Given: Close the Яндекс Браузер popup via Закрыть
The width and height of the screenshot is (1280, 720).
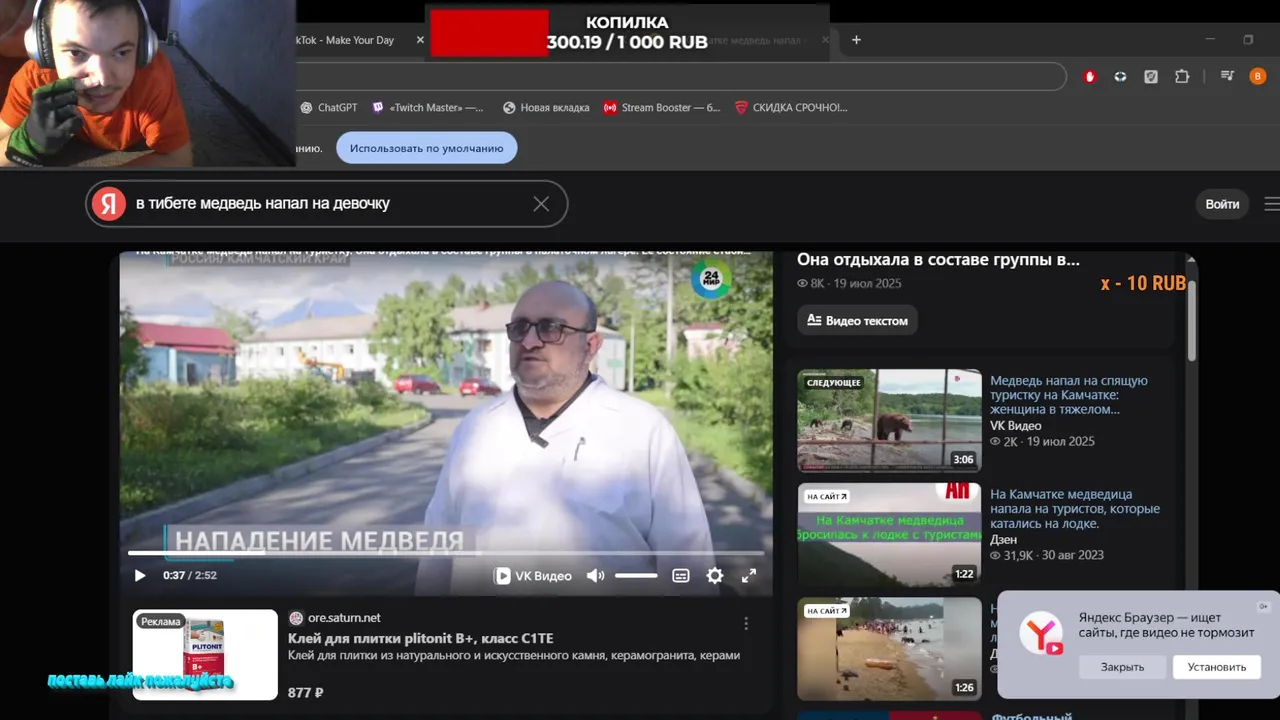Looking at the screenshot, I should [x=1122, y=667].
